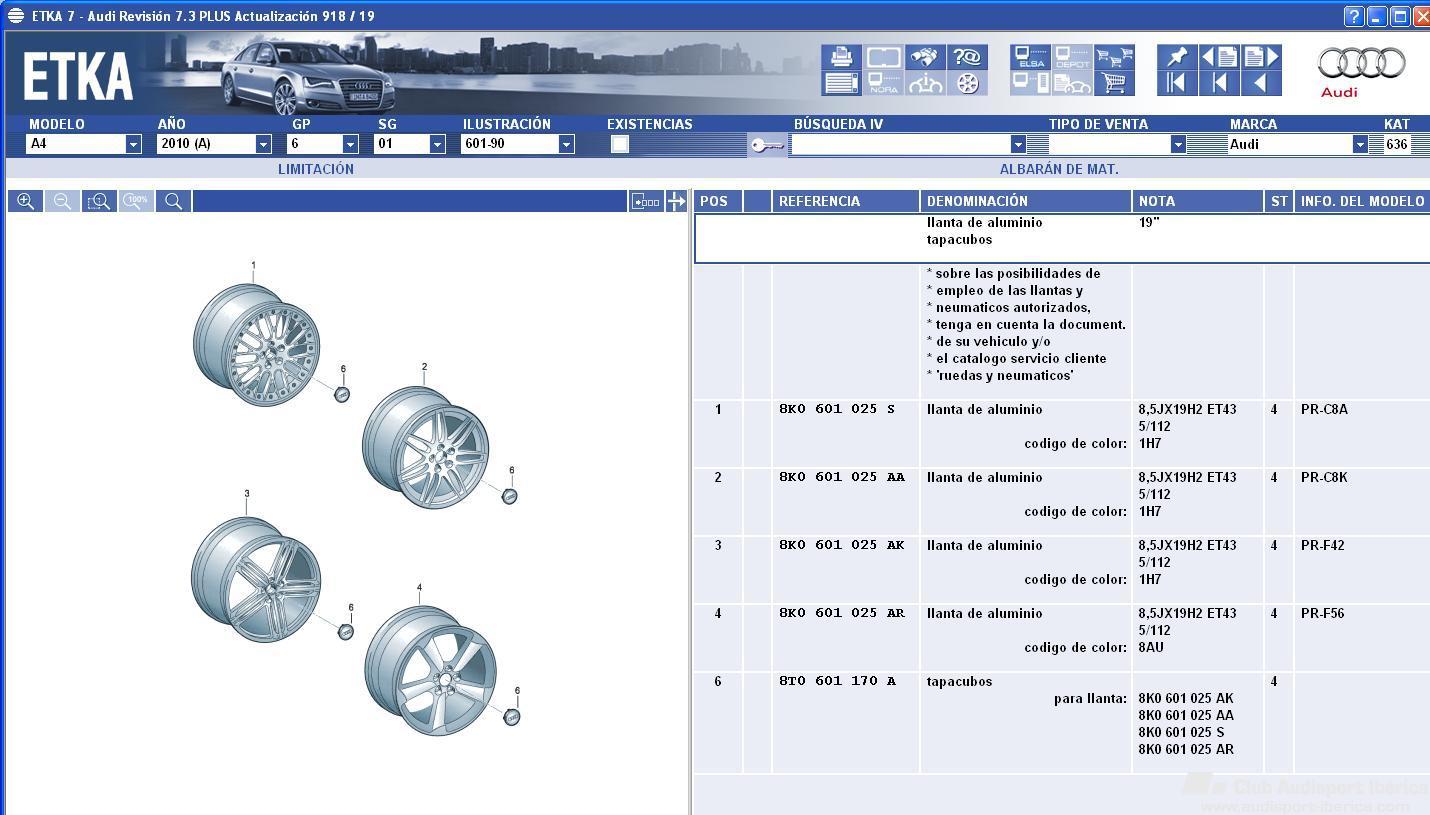Click model info PR-C8A
This screenshot has width=1430, height=815.
(1324, 409)
